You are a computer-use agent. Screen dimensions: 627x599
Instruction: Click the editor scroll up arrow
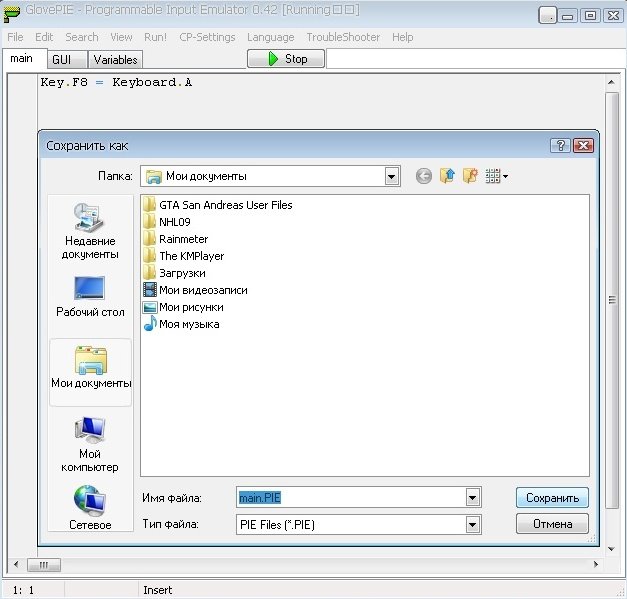611,82
